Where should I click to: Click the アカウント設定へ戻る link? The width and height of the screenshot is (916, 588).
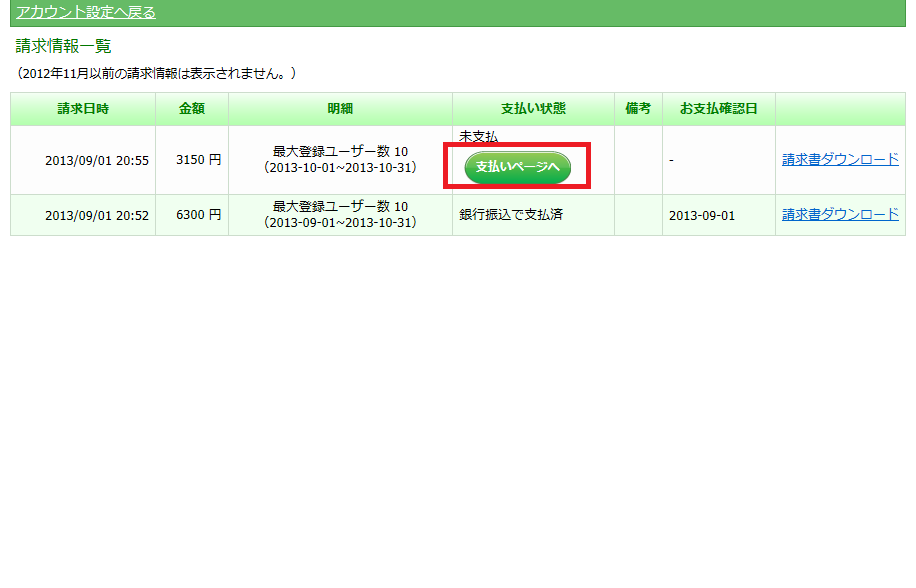[86, 12]
